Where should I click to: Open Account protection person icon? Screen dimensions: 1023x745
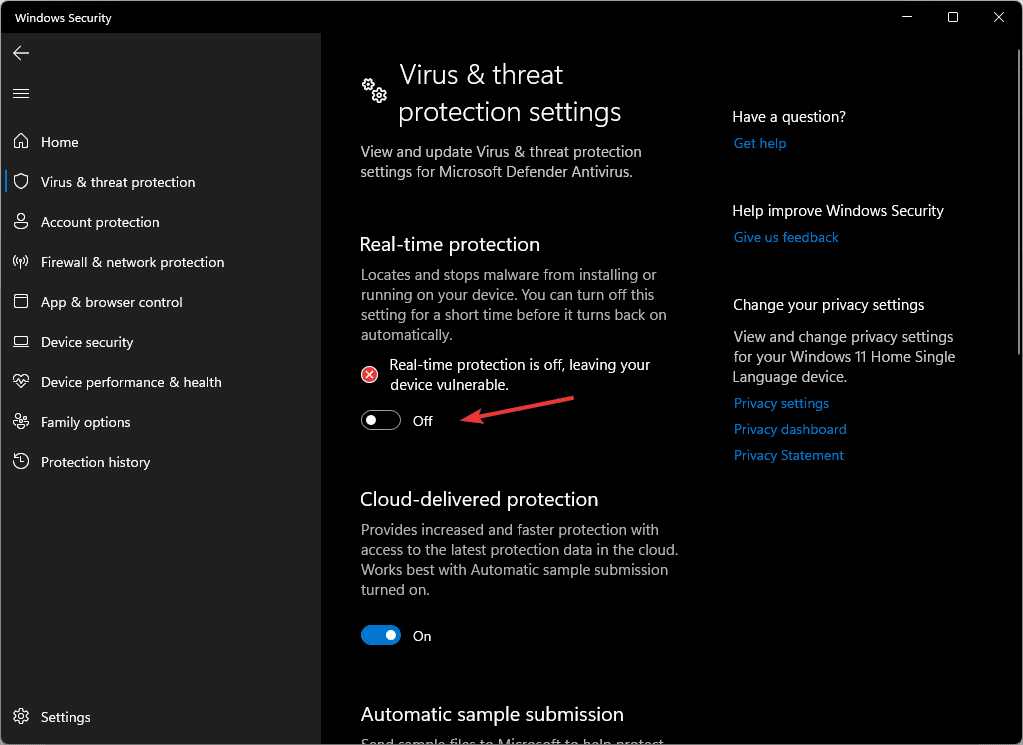pyautogui.click(x=21, y=222)
